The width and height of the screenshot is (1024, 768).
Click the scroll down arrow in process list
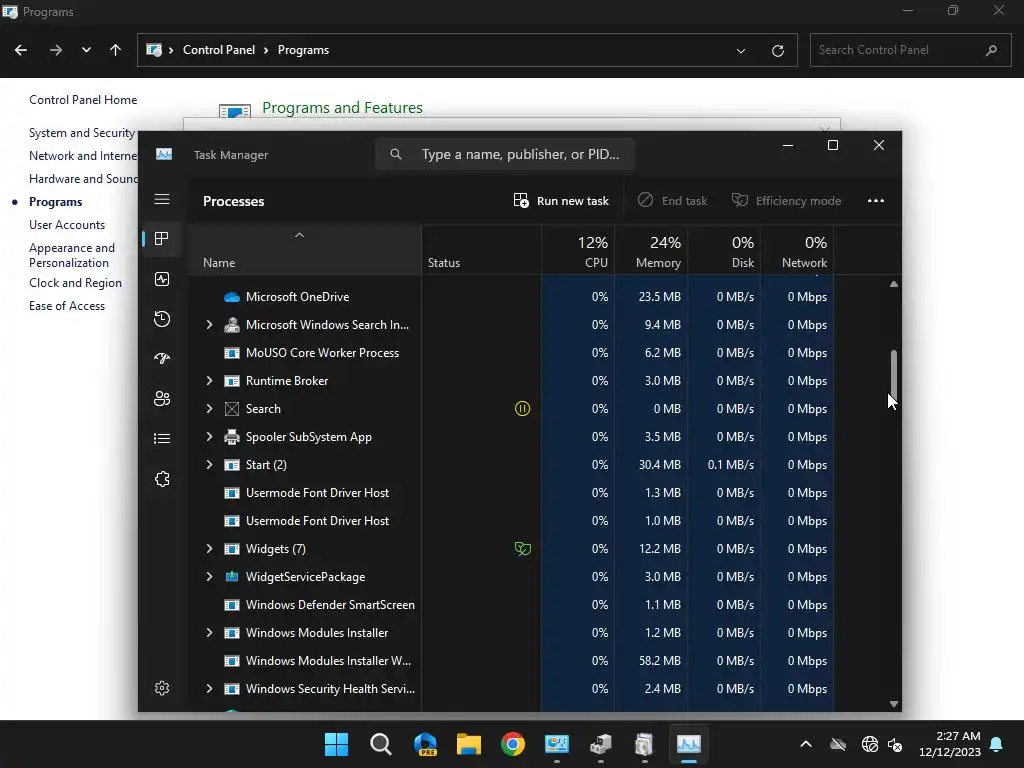point(893,704)
